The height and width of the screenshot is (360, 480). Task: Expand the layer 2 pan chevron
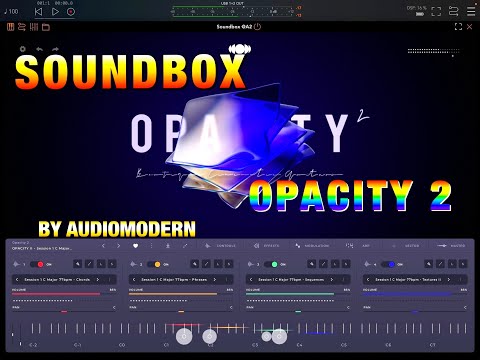231,307
